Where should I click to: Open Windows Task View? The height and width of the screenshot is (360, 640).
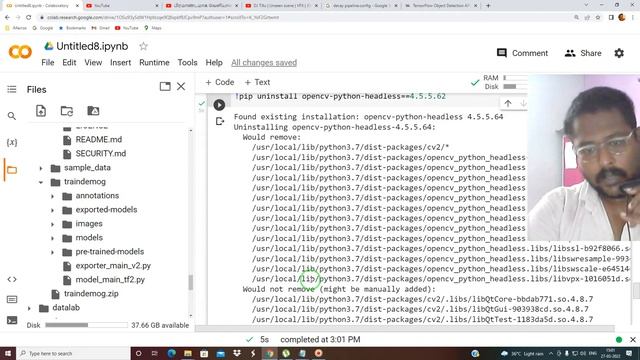[x=155, y=353]
